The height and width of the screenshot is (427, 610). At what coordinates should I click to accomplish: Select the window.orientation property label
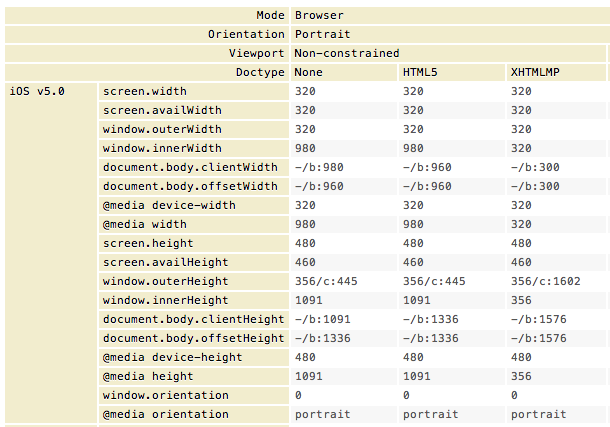coord(163,395)
